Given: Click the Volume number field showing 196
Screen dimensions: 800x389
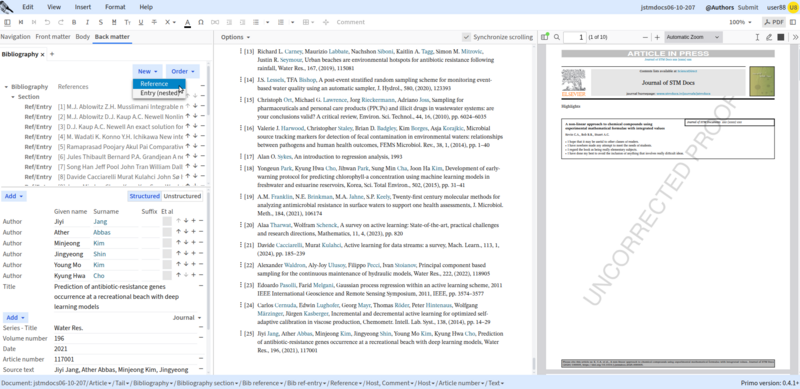Looking at the screenshot, I should pos(125,338).
